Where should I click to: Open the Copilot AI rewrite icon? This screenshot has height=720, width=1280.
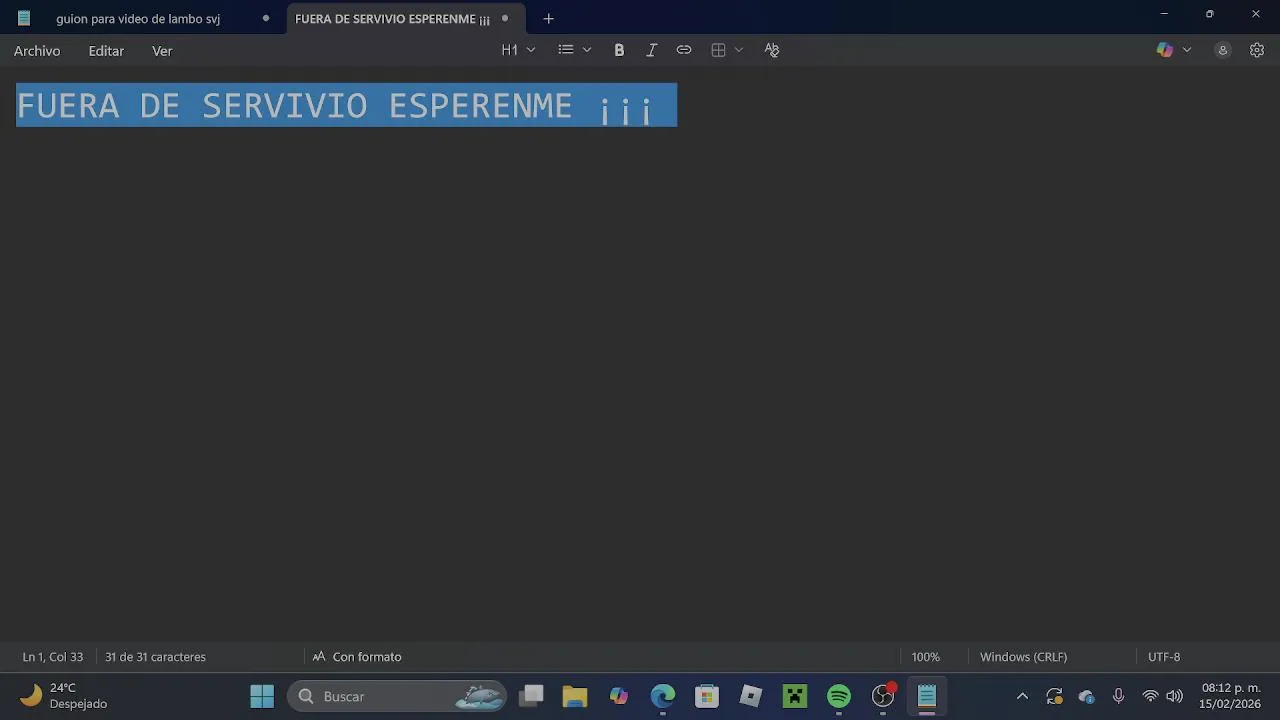pyautogui.click(x=1165, y=50)
